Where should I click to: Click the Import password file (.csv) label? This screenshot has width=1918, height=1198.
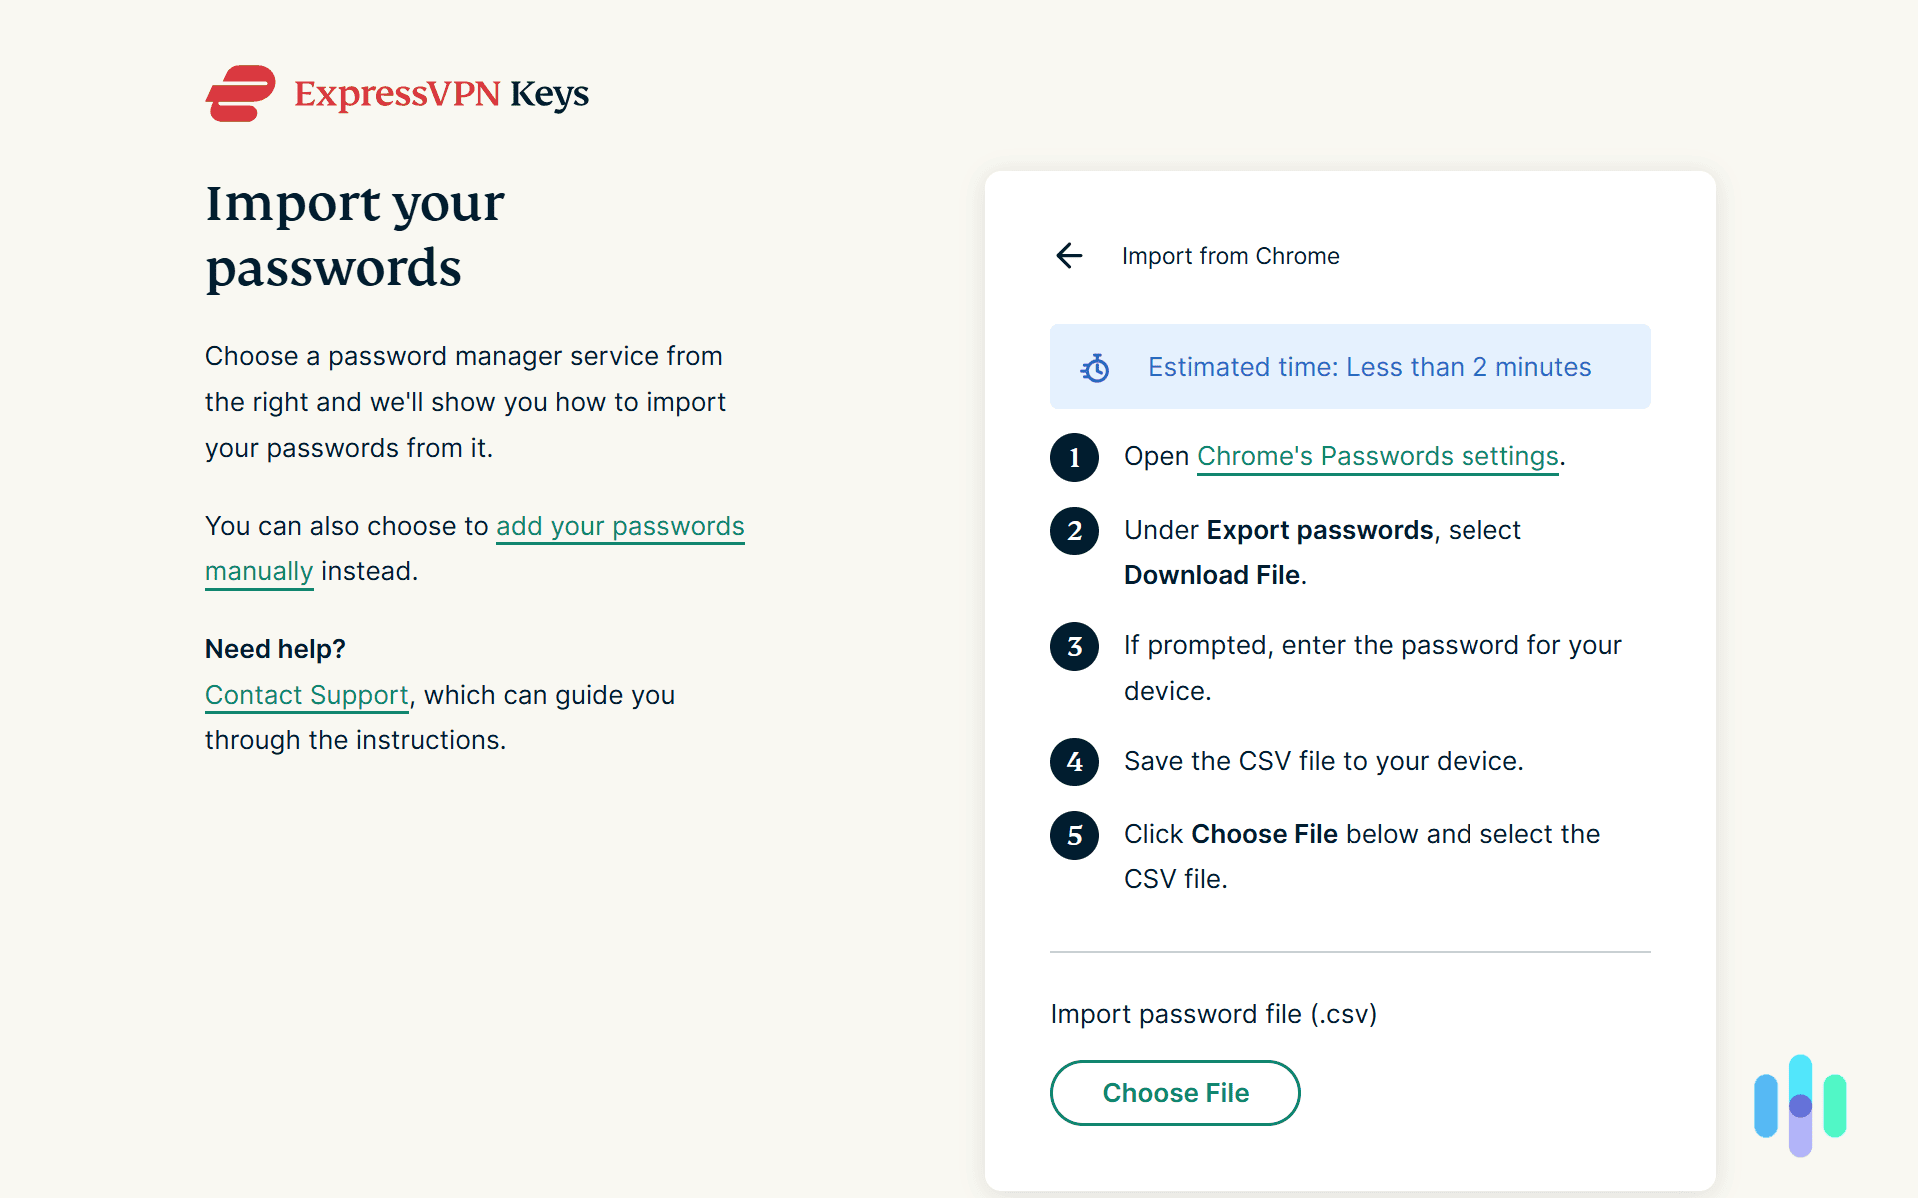click(x=1213, y=1013)
